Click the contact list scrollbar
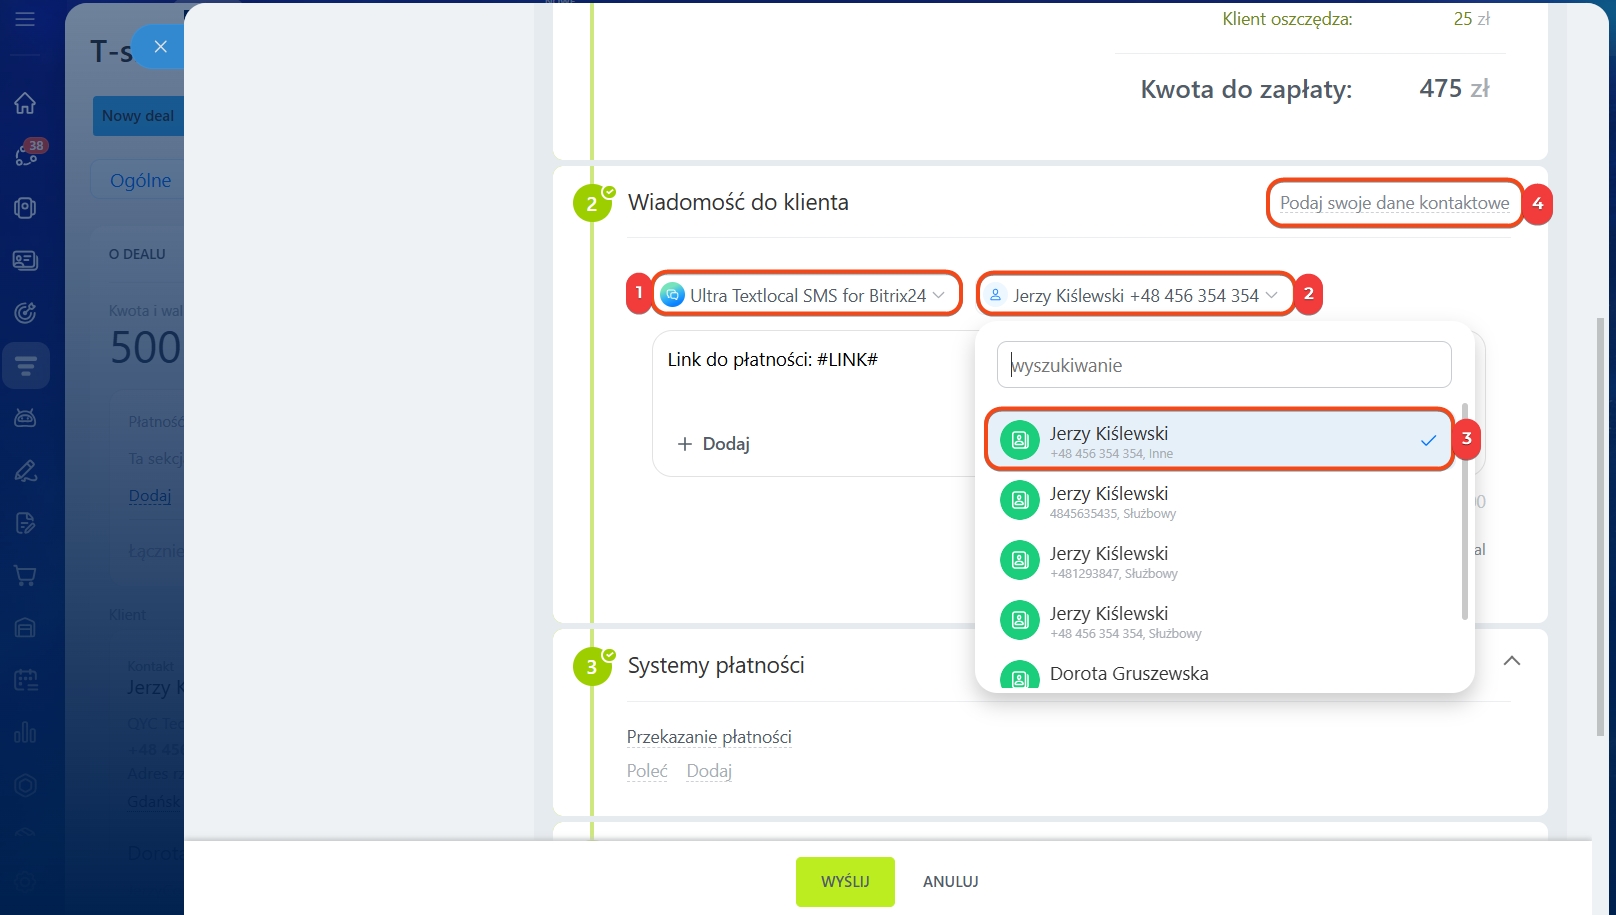Screen dimensions: 1616x915 point(1464,510)
